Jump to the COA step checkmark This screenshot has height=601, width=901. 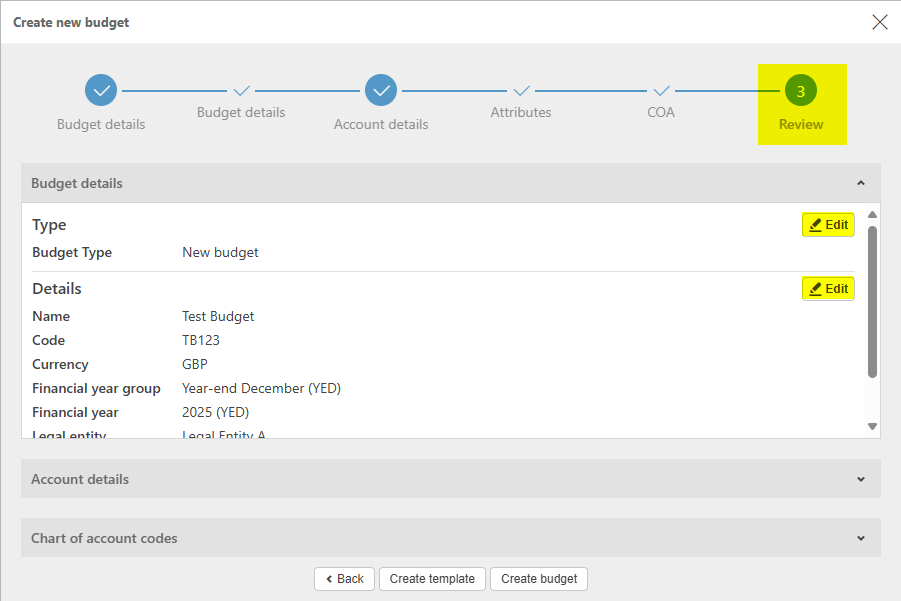coord(661,91)
